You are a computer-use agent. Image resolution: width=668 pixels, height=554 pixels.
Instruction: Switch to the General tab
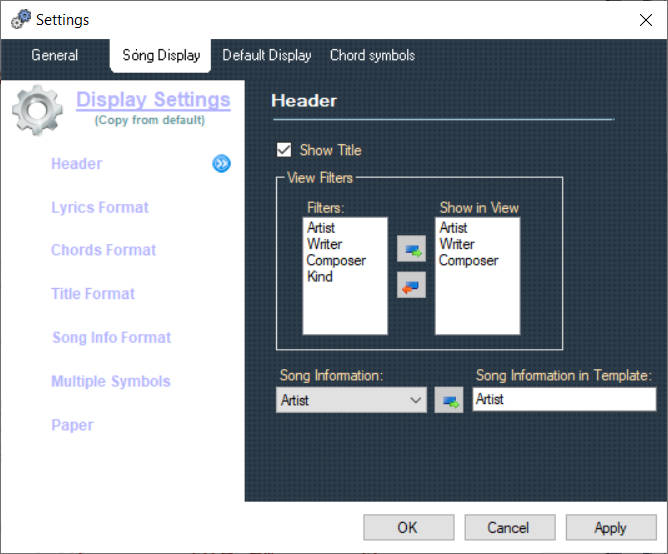pyautogui.click(x=54, y=55)
